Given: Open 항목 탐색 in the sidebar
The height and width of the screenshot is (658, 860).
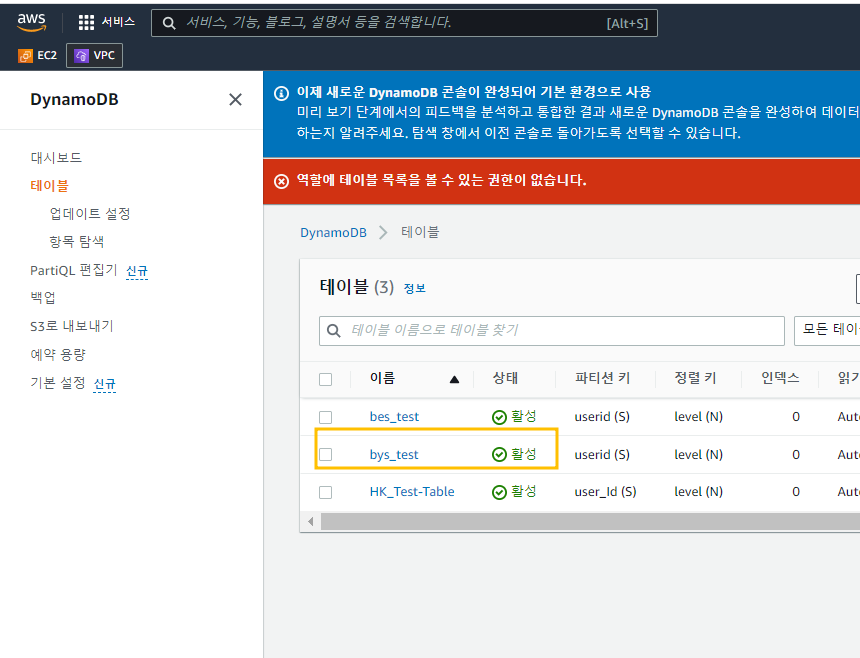Looking at the screenshot, I should [x=77, y=242].
